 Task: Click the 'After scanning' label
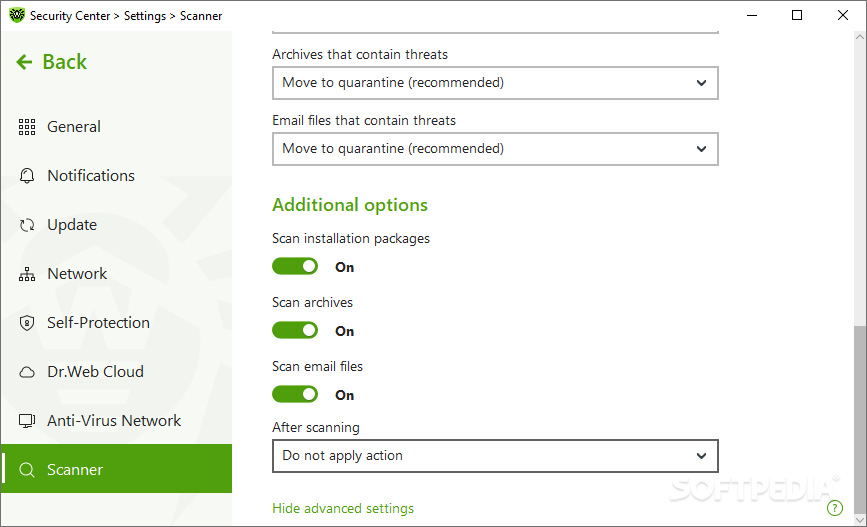(316, 427)
